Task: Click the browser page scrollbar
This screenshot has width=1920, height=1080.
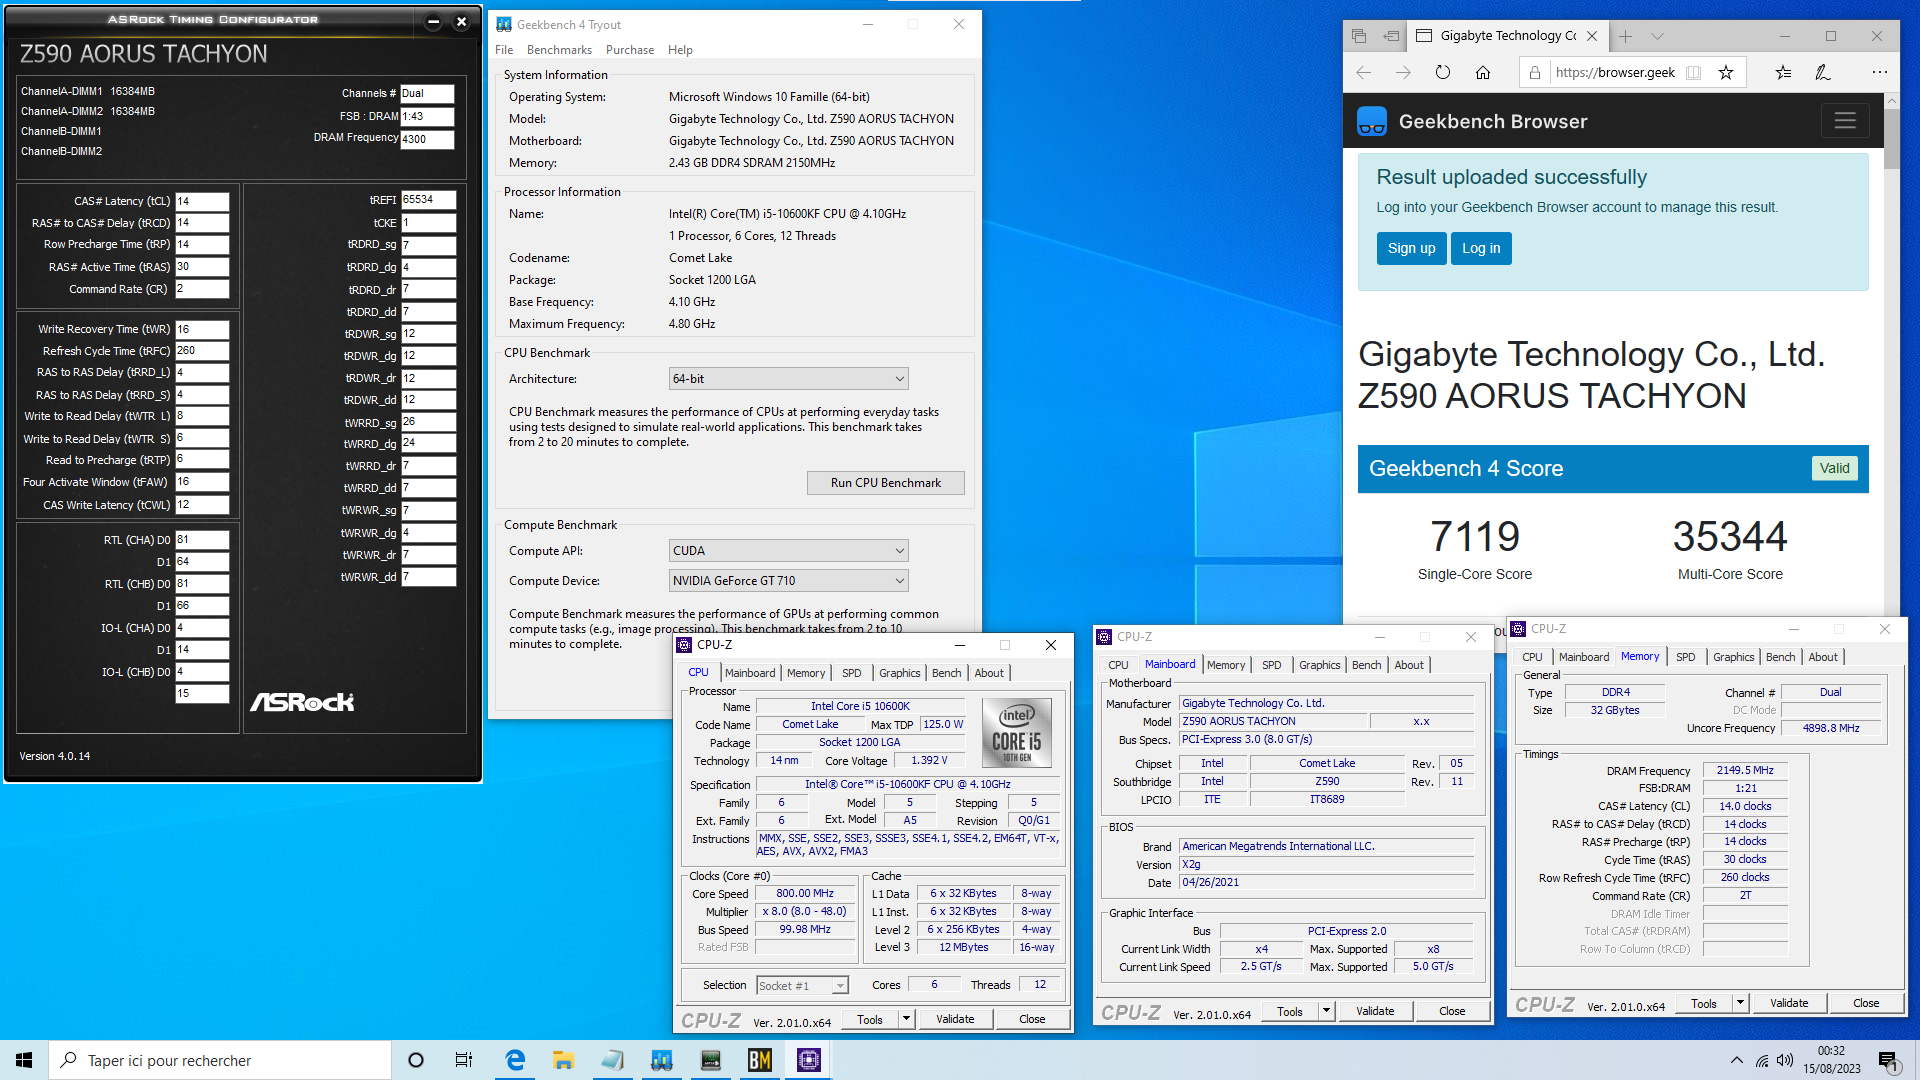Action: (x=1891, y=140)
